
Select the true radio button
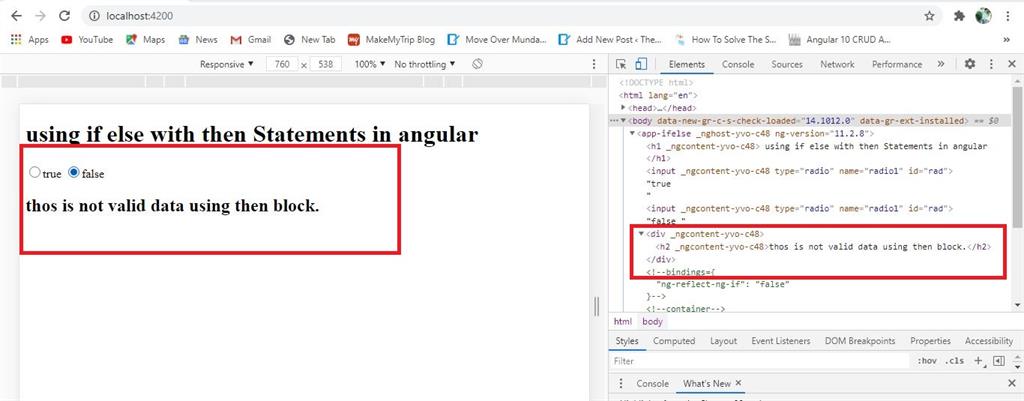[x=35, y=172]
